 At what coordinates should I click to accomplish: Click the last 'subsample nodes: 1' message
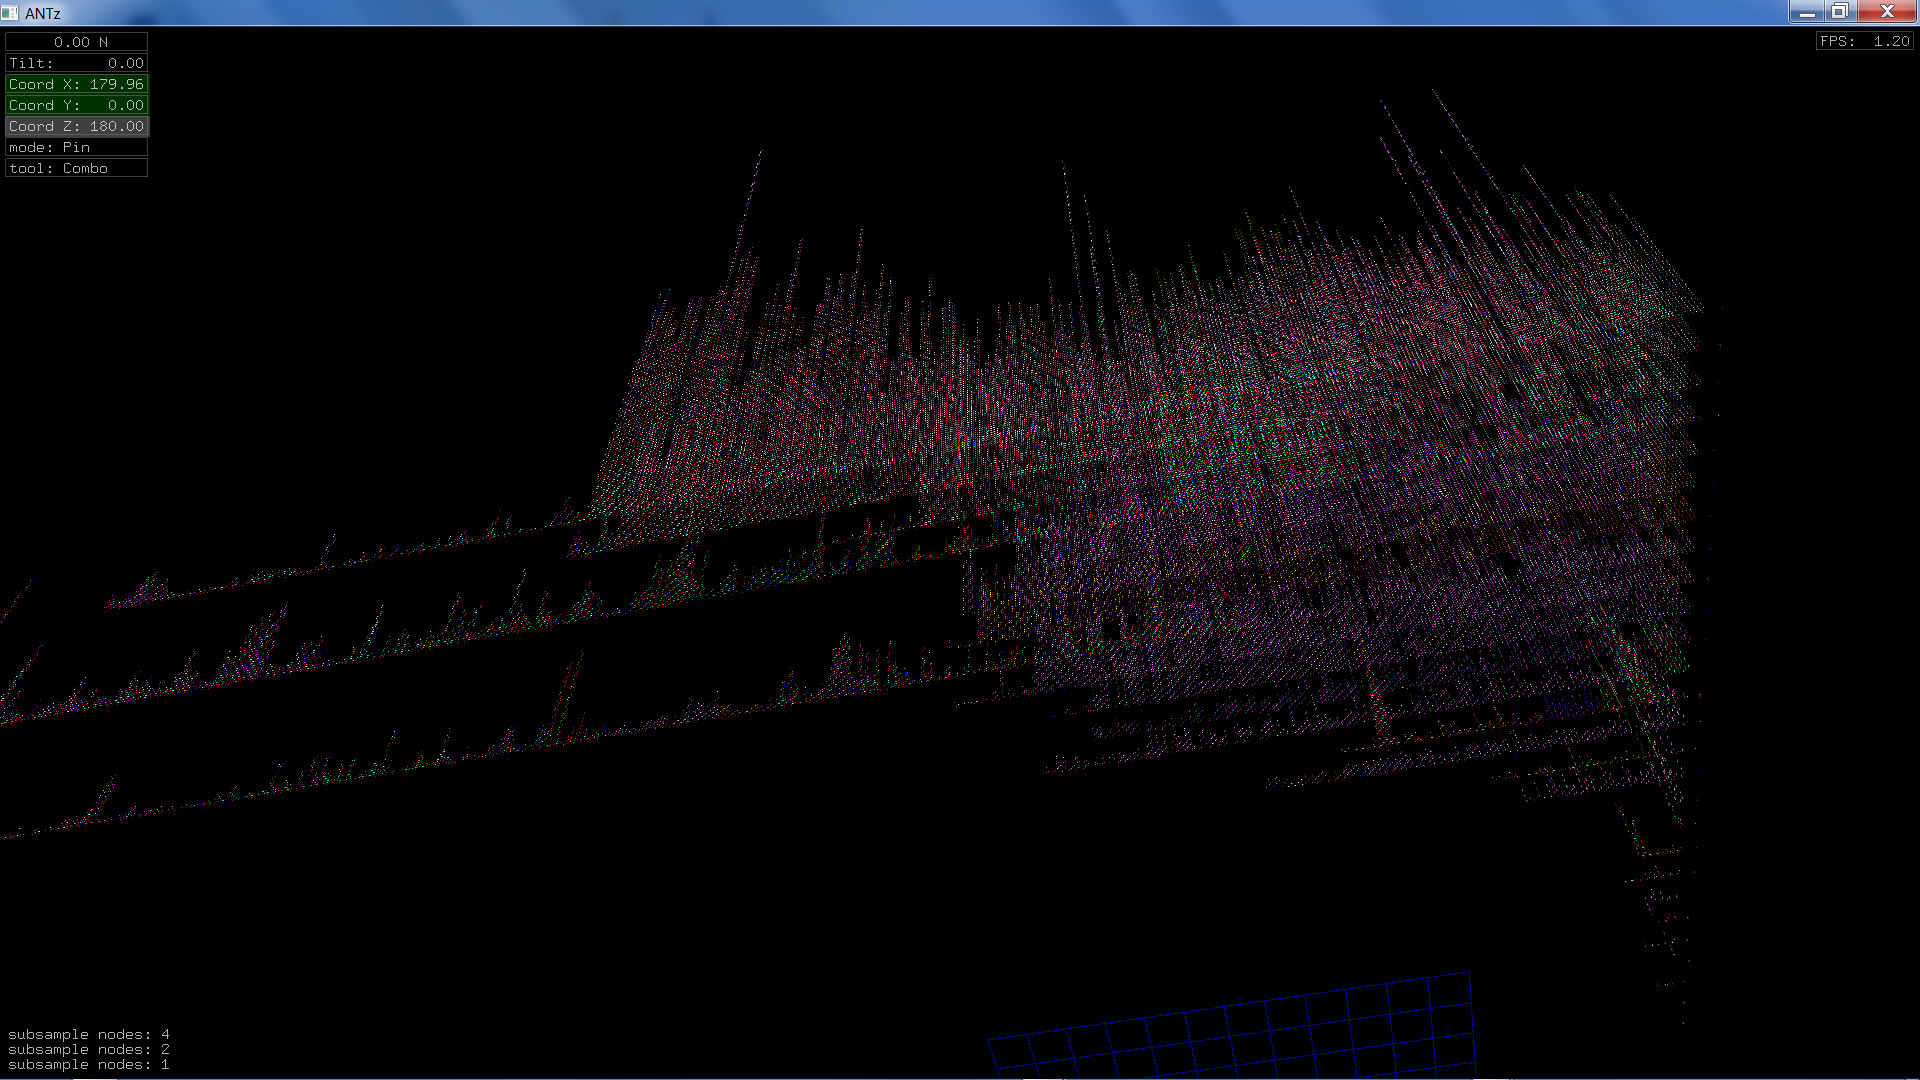tap(88, 1064)
